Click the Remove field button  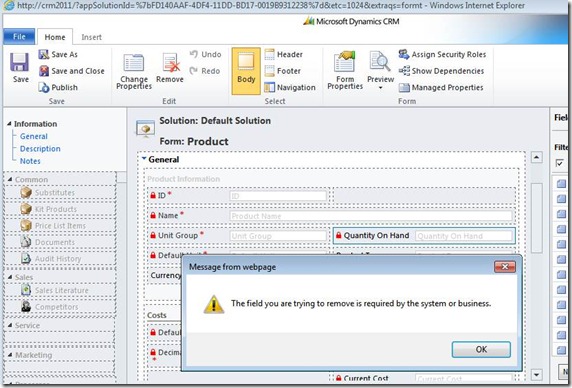coord(170,68)
